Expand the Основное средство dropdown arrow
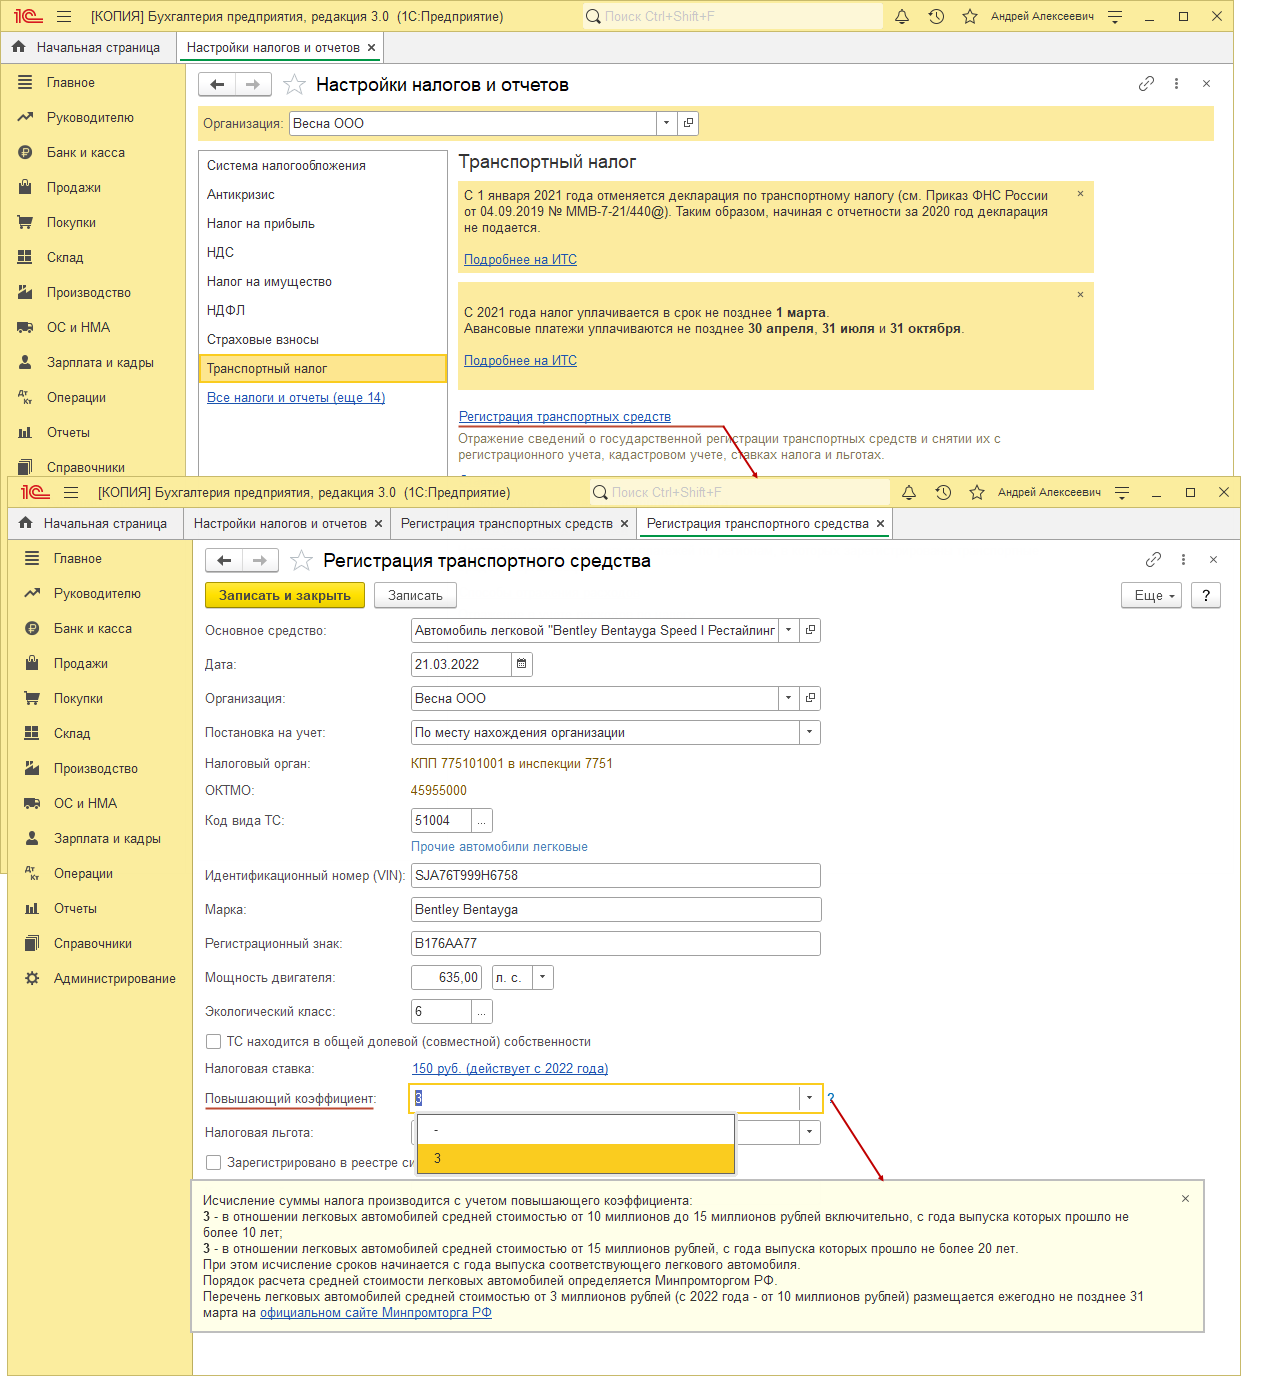The height and width of the screenshot is (1378, 1288). 789,630
